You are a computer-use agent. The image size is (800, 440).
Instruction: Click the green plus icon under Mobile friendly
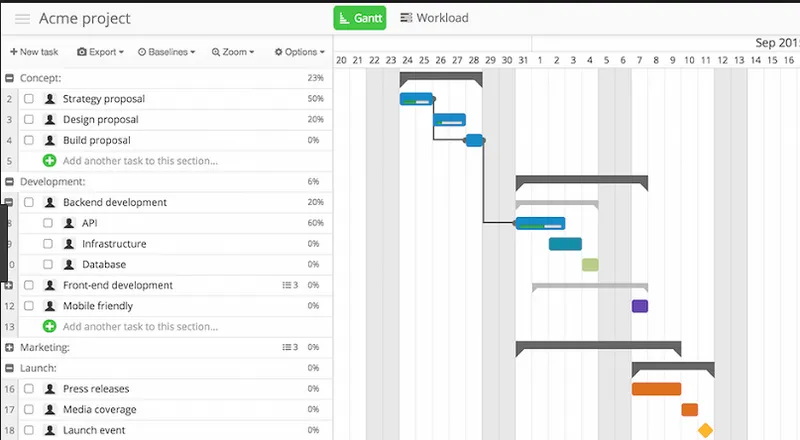(49, 327)
